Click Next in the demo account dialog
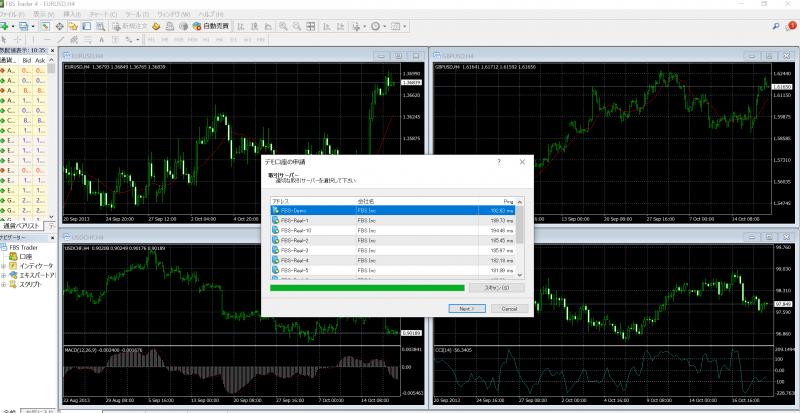This screenshot has width=800, height=413. pyautogui.click(x=467, y=308)
